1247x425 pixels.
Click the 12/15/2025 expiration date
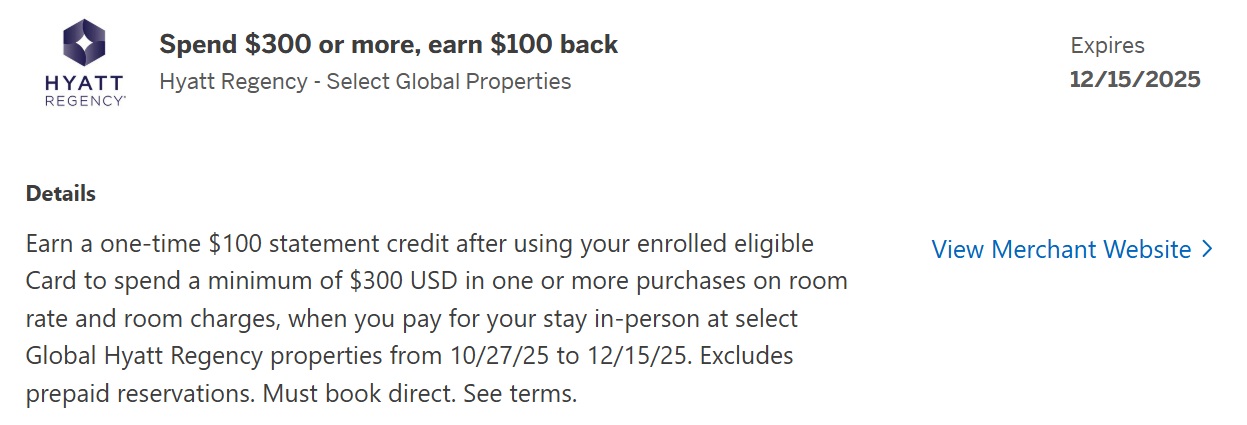point(1134,79)
